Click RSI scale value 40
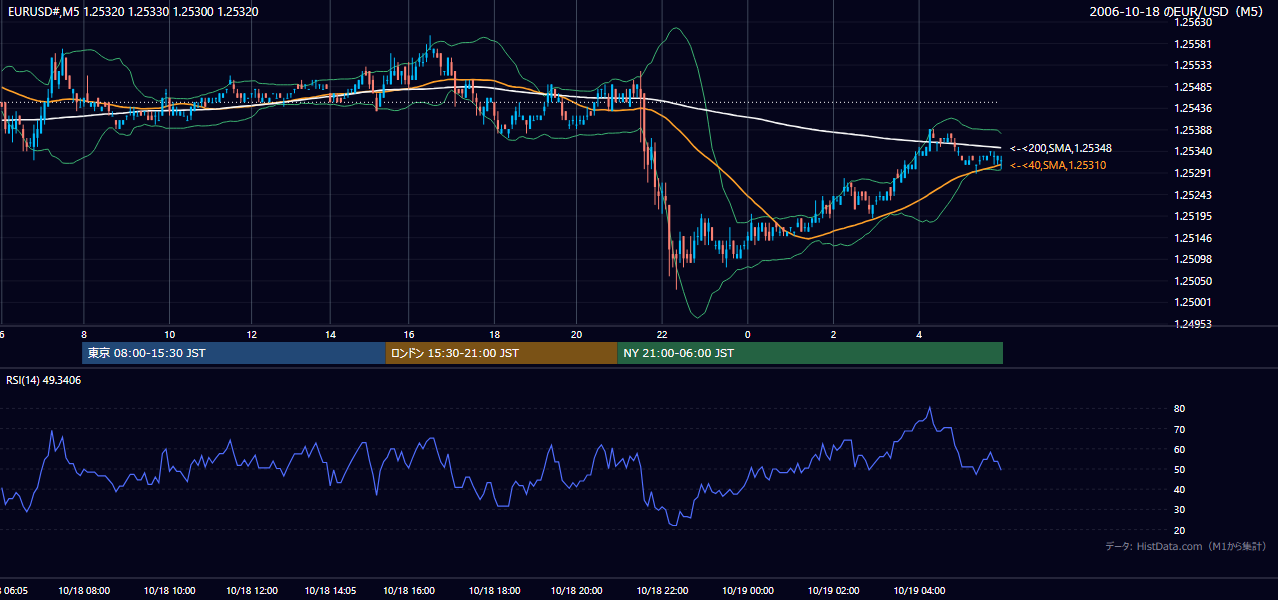 (x=1180, y=489)
